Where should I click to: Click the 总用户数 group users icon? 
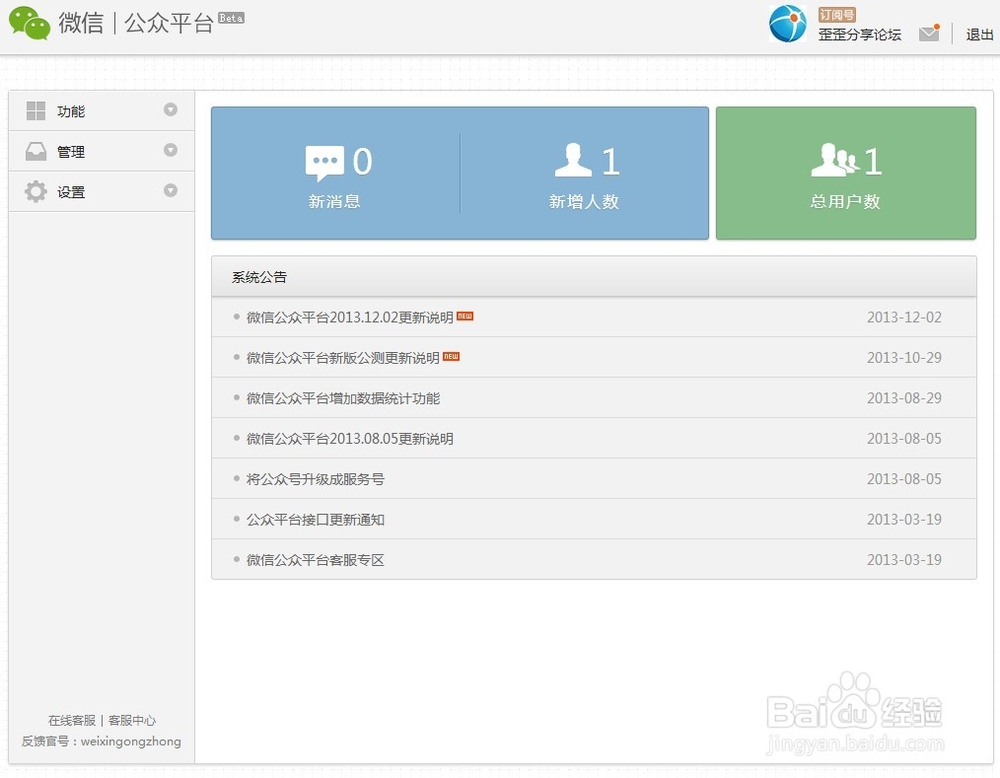835,160
